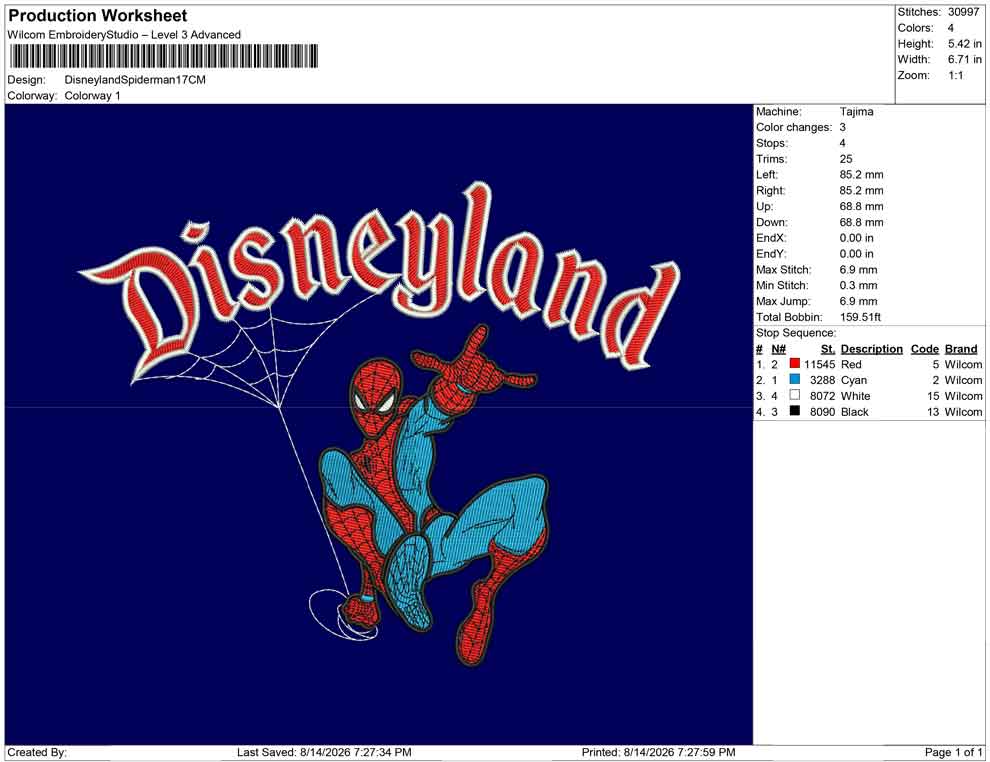Click the 'Description' column header
The height and width of the screenshot is (762, 990).
(871, 349)
